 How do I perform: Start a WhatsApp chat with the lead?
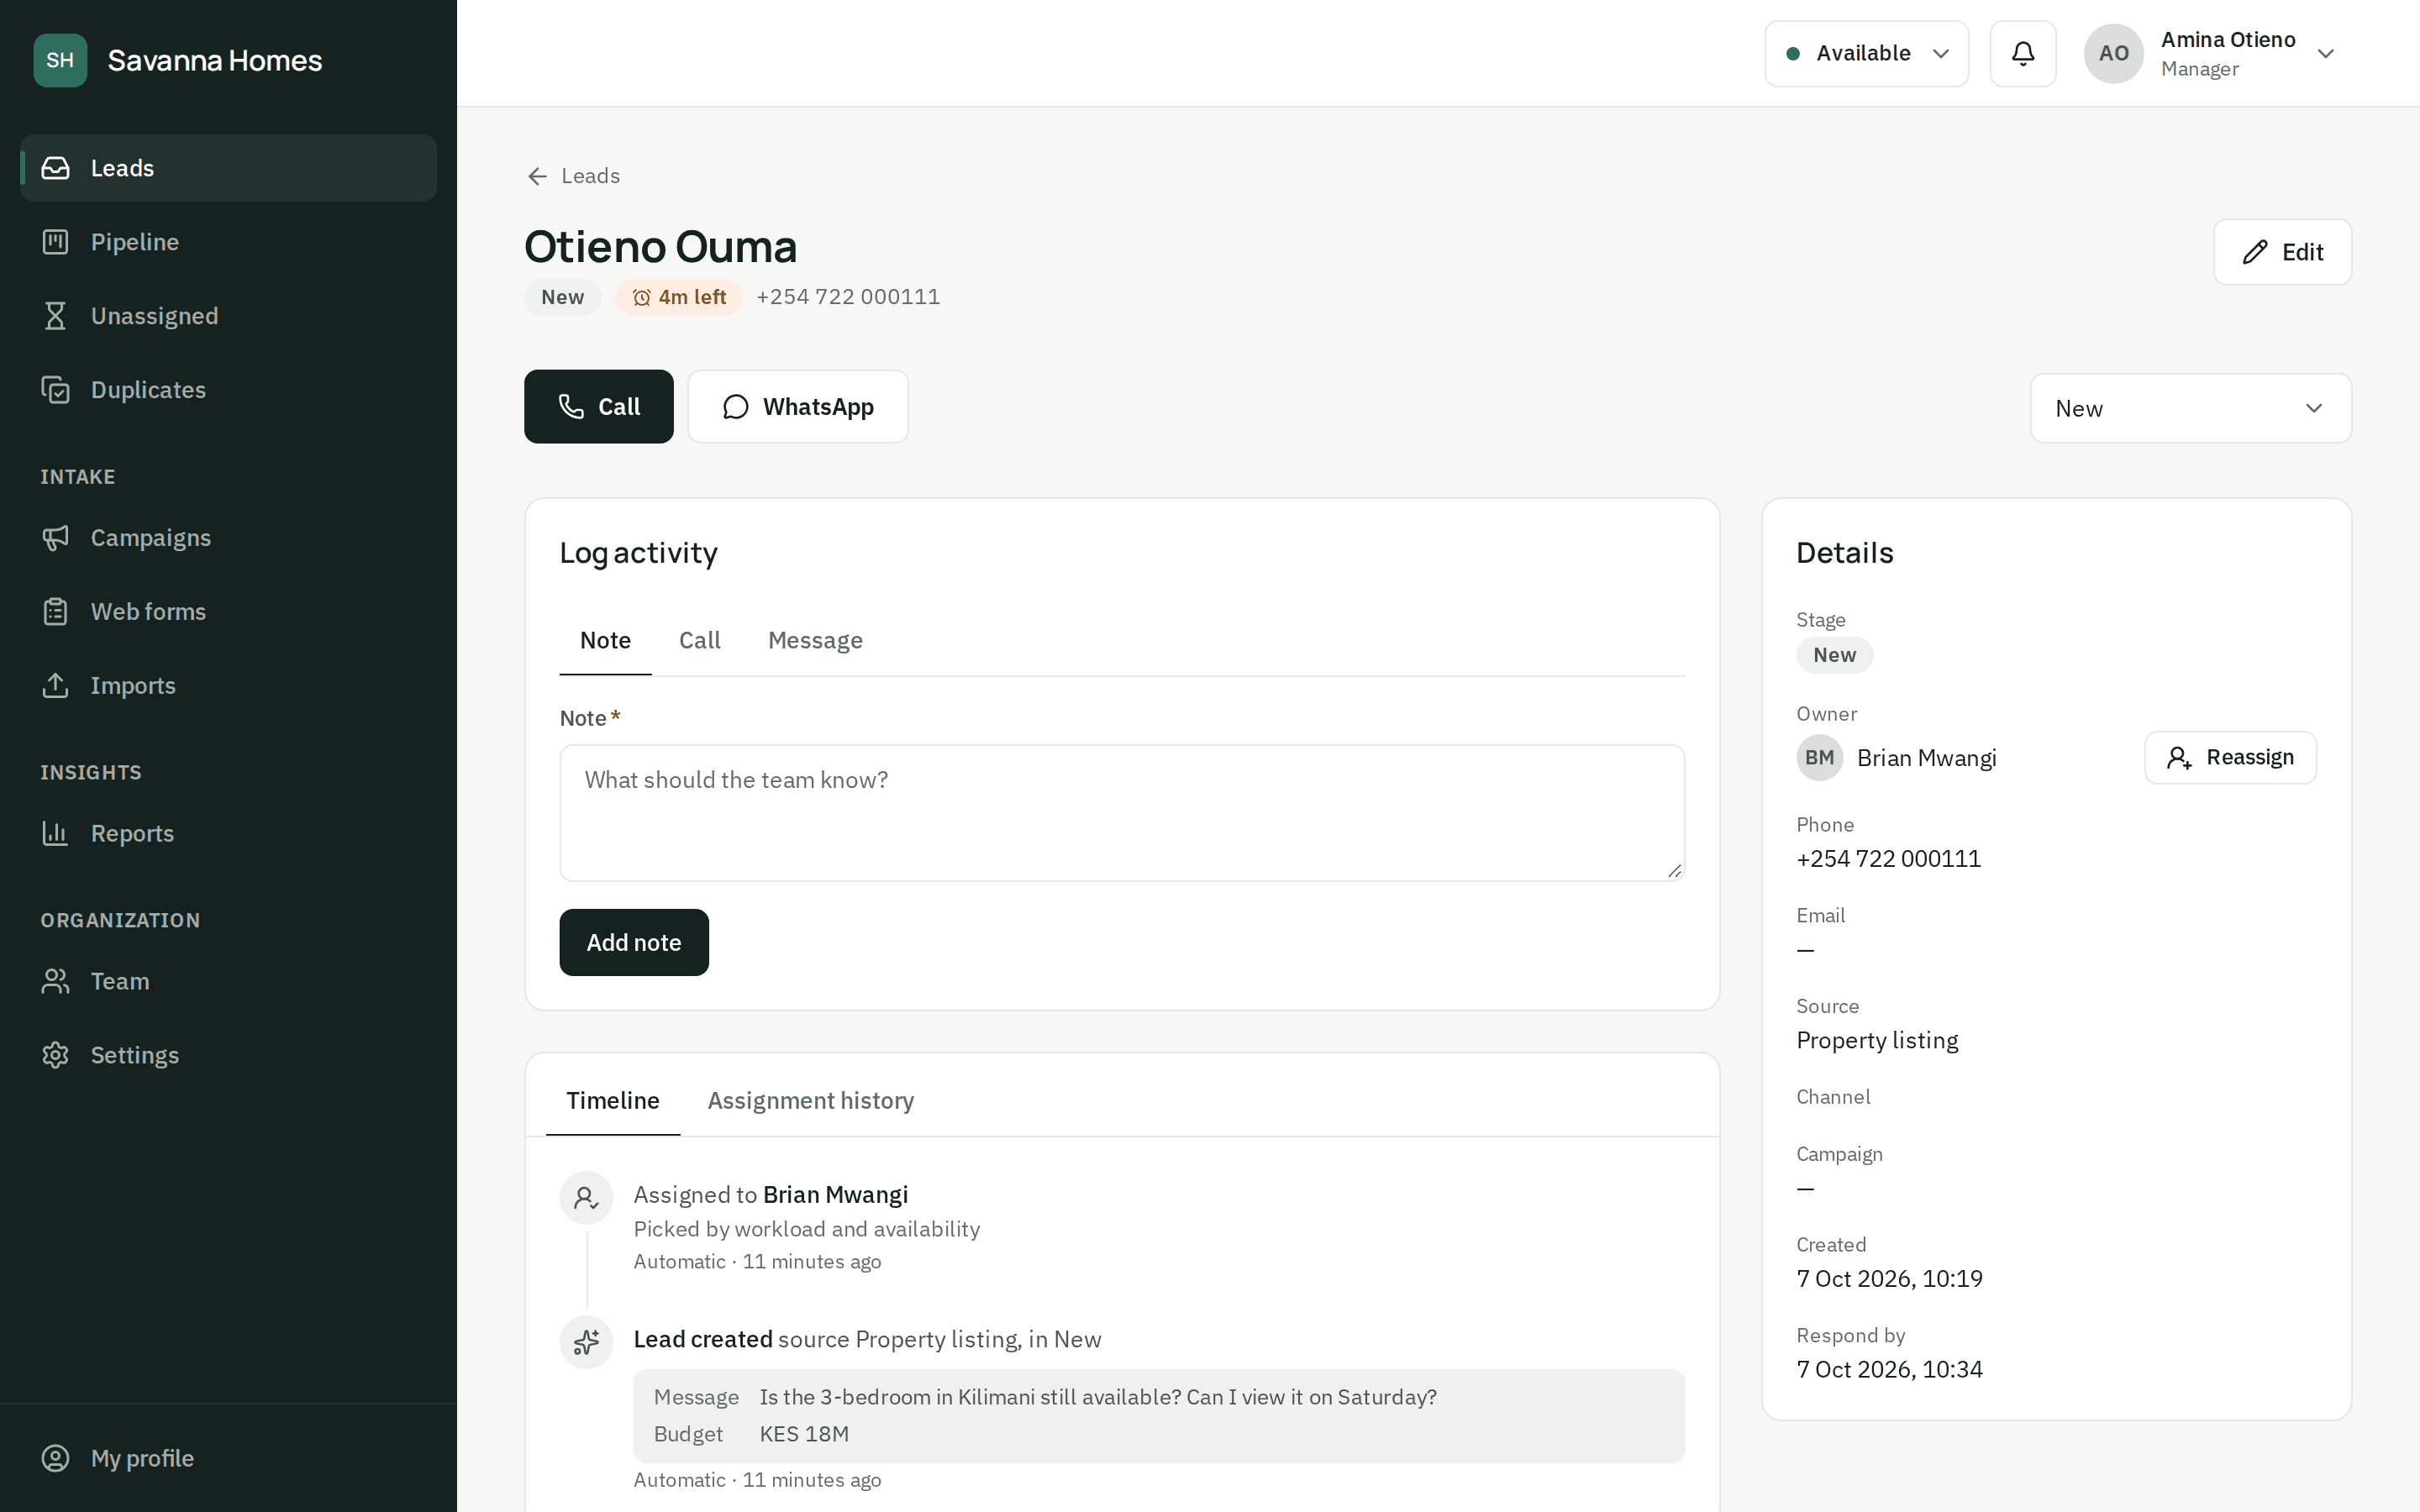tap(797, 406)
